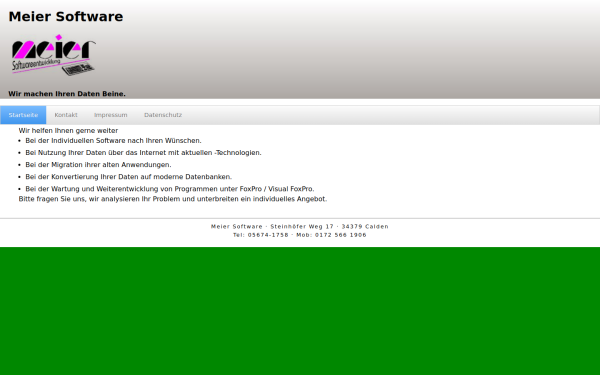Viewport: 600px width, 375px height.
Task: Click the 'Wir helfen Ihnen gerne weiter' text
Action: point(68,130)
